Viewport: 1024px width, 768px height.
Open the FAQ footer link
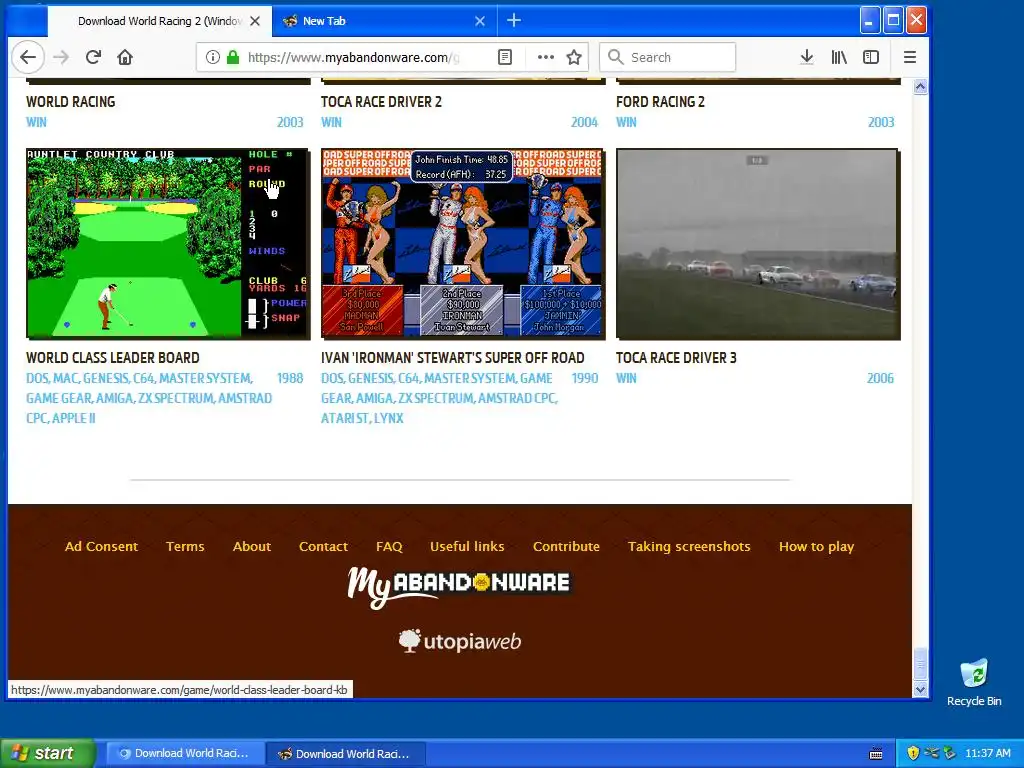tap(389, 547)
